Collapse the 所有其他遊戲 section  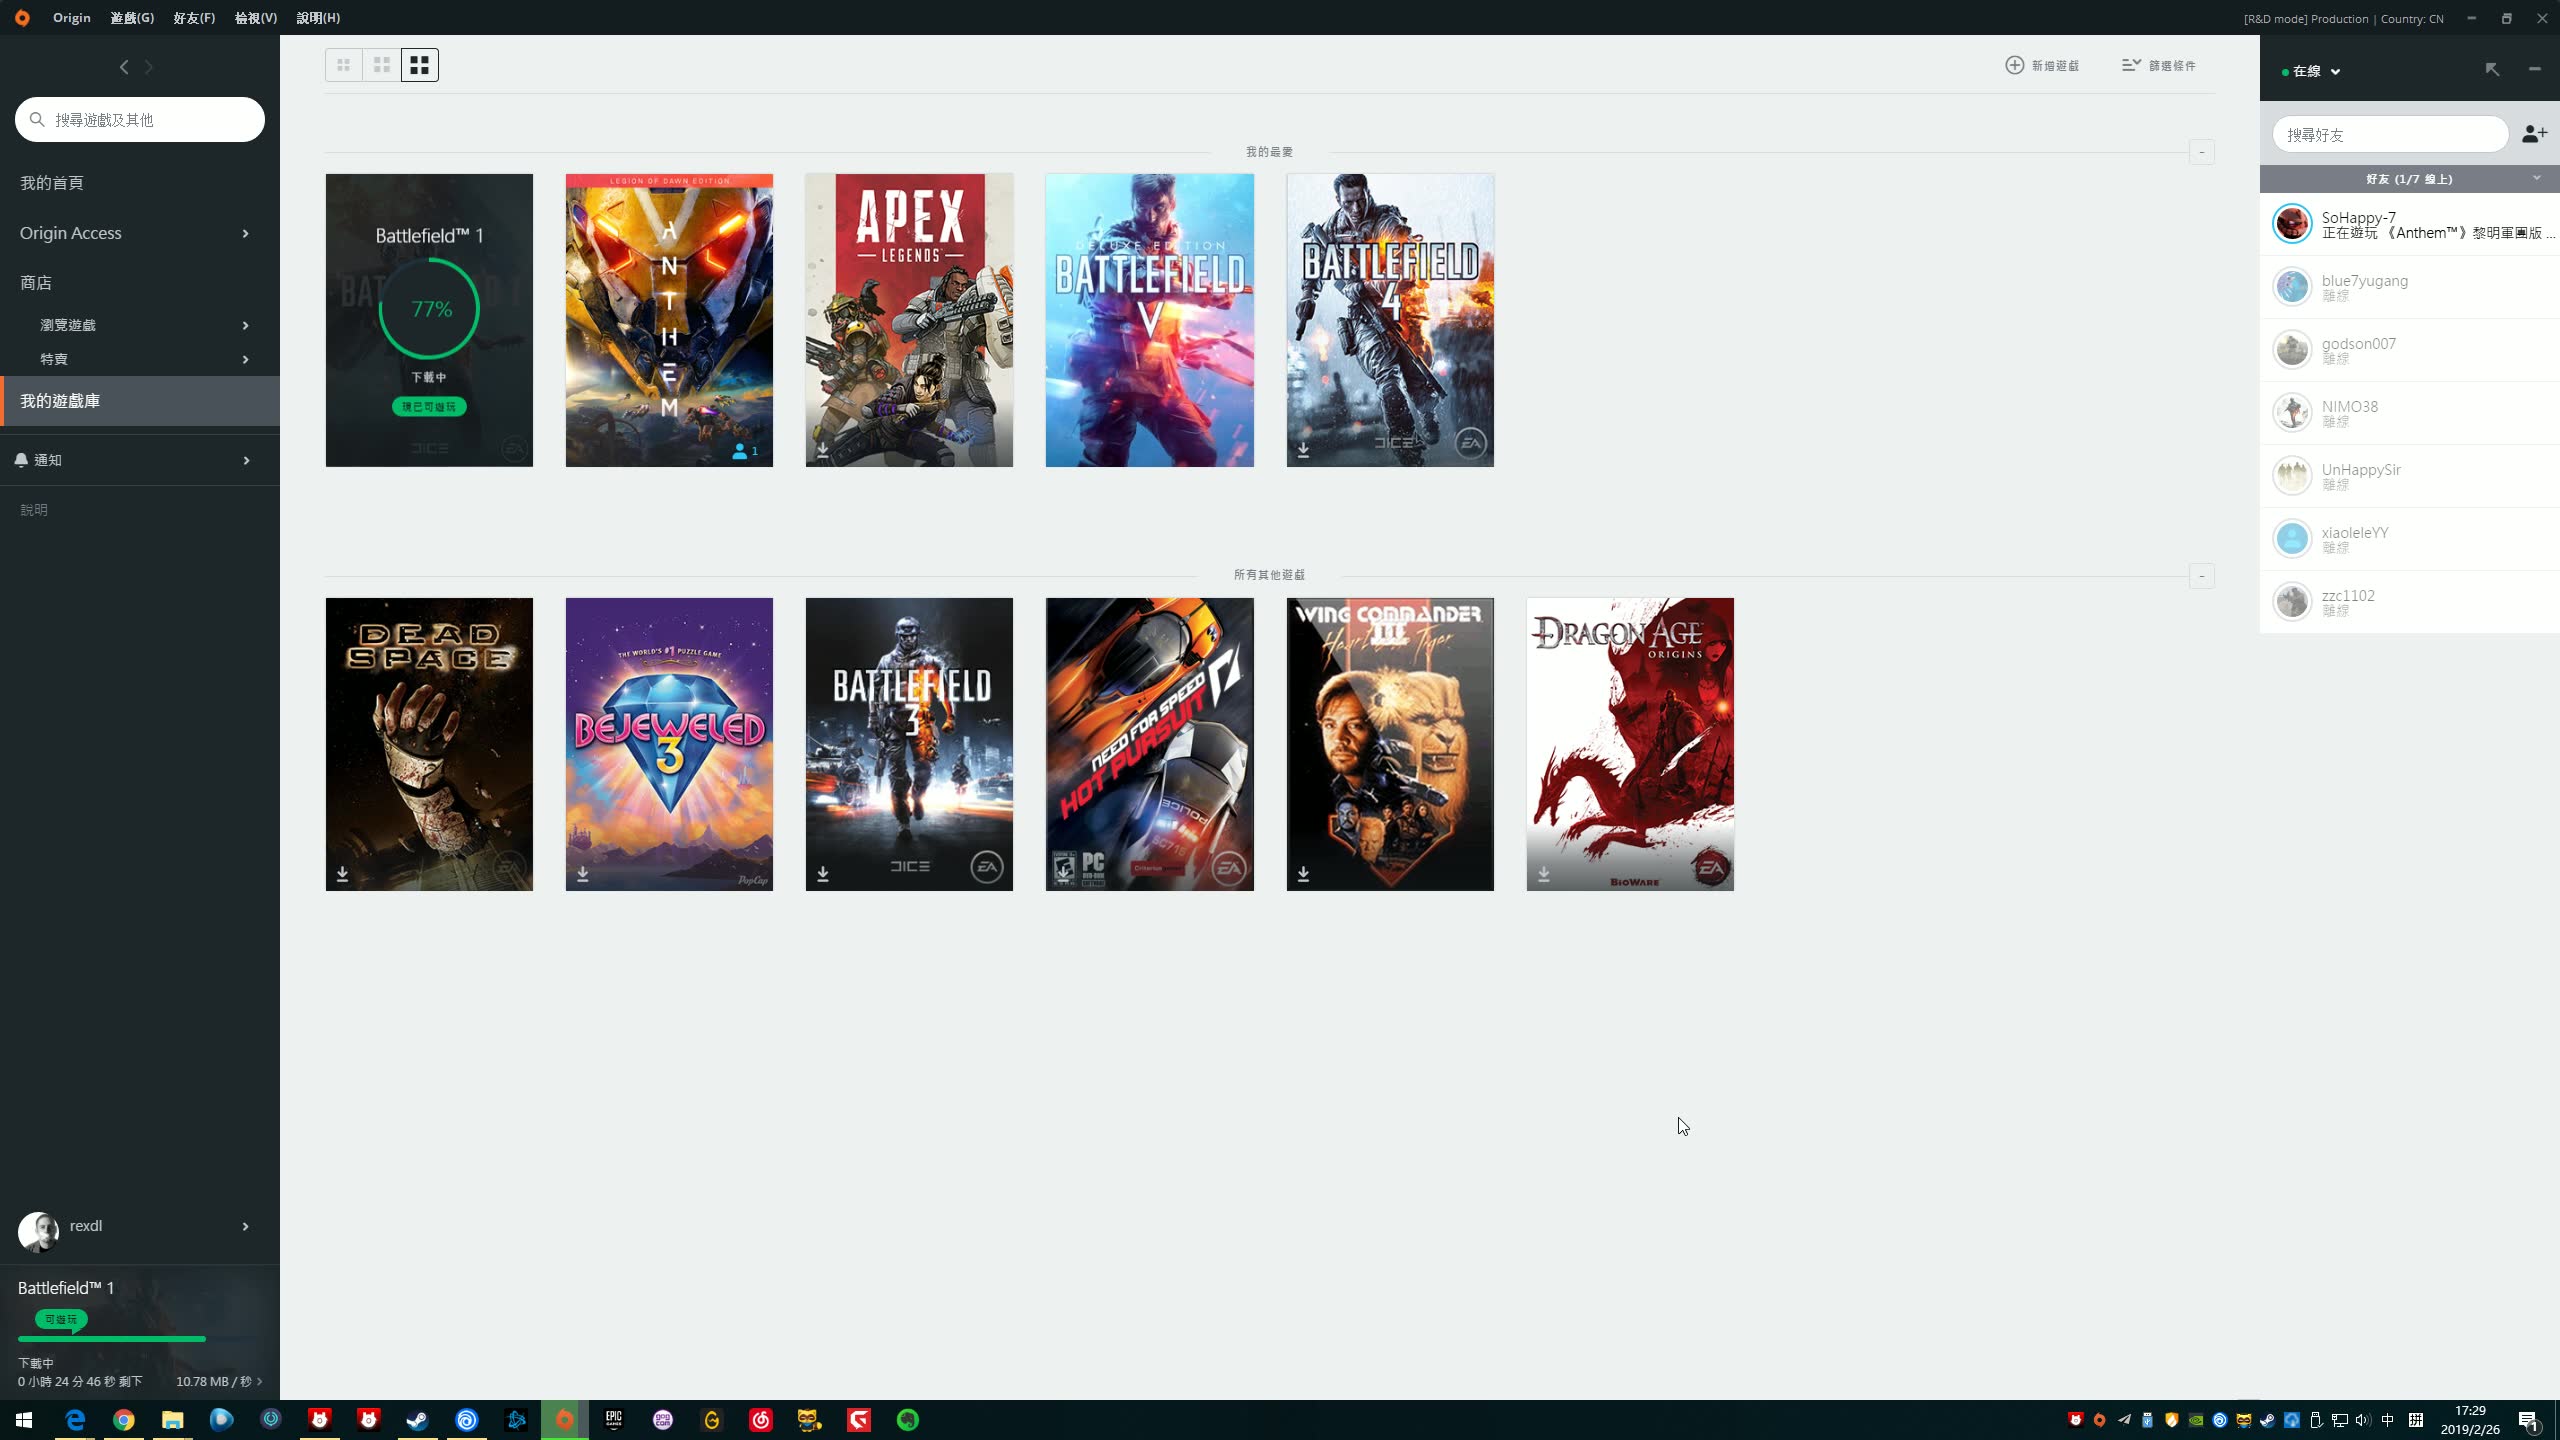click(x=2201, y=576)
